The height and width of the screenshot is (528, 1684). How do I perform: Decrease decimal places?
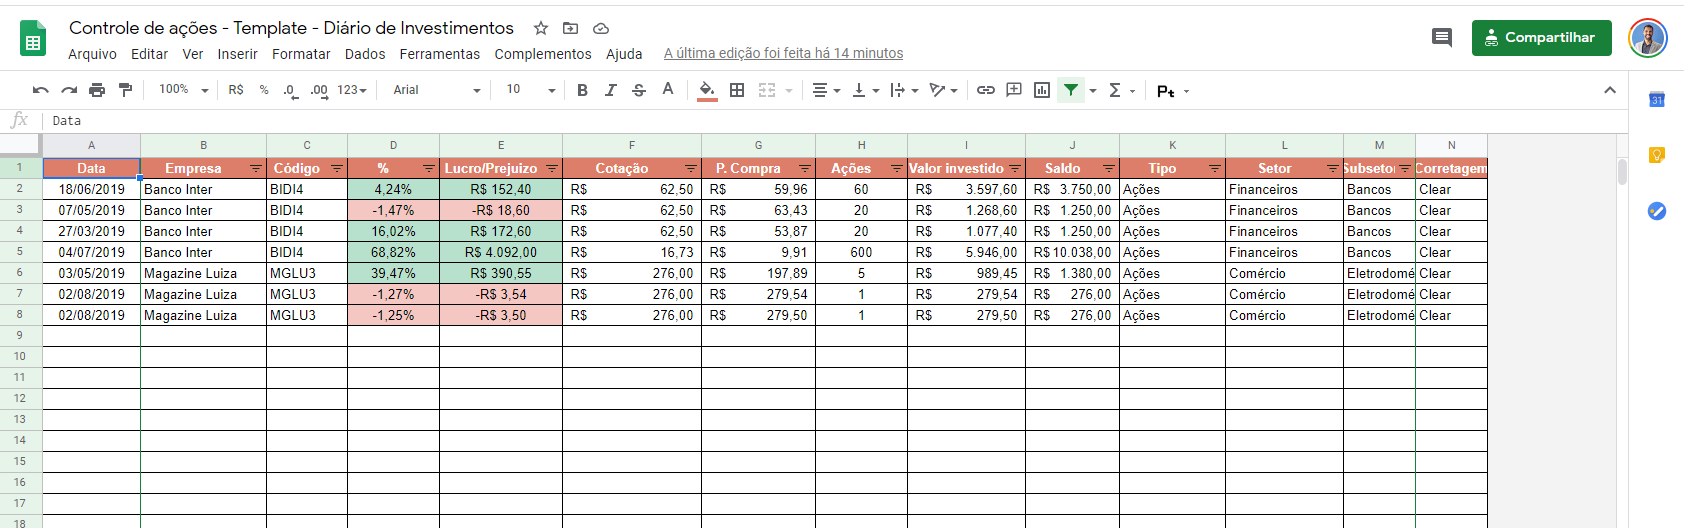click(x=290, y=90)
